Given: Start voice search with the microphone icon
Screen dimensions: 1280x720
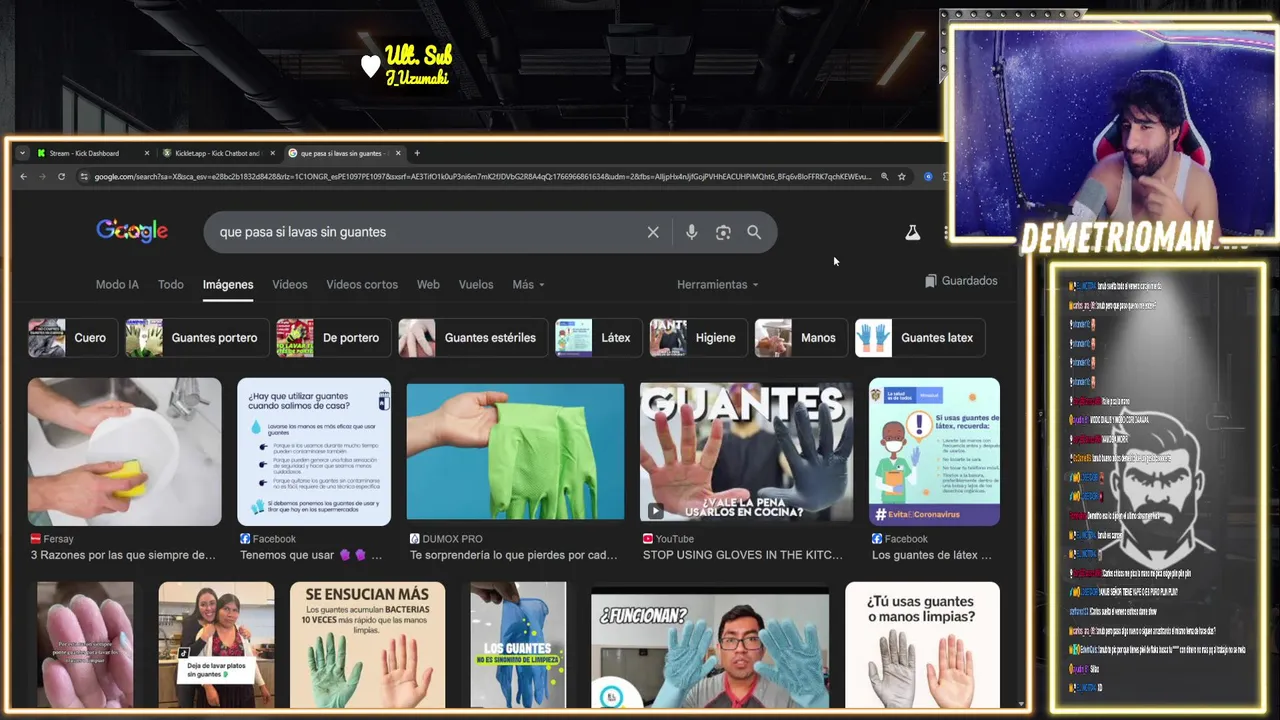Looking at the screenshot, I should click(x=691, y=232).
